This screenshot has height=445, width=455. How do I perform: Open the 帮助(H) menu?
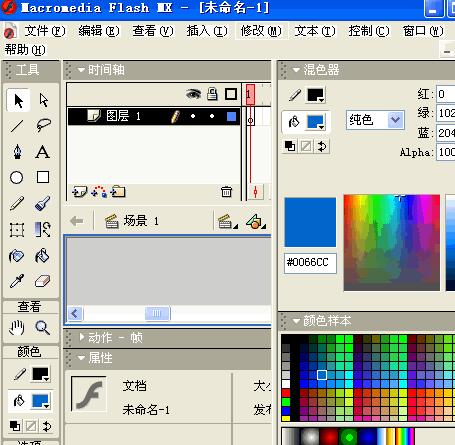tap(25, 50)
